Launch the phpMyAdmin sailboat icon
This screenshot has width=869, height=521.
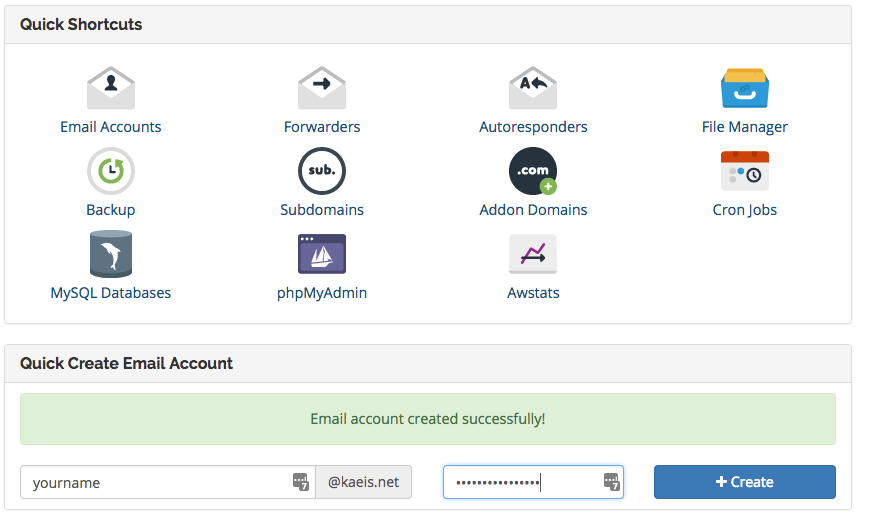322,254
